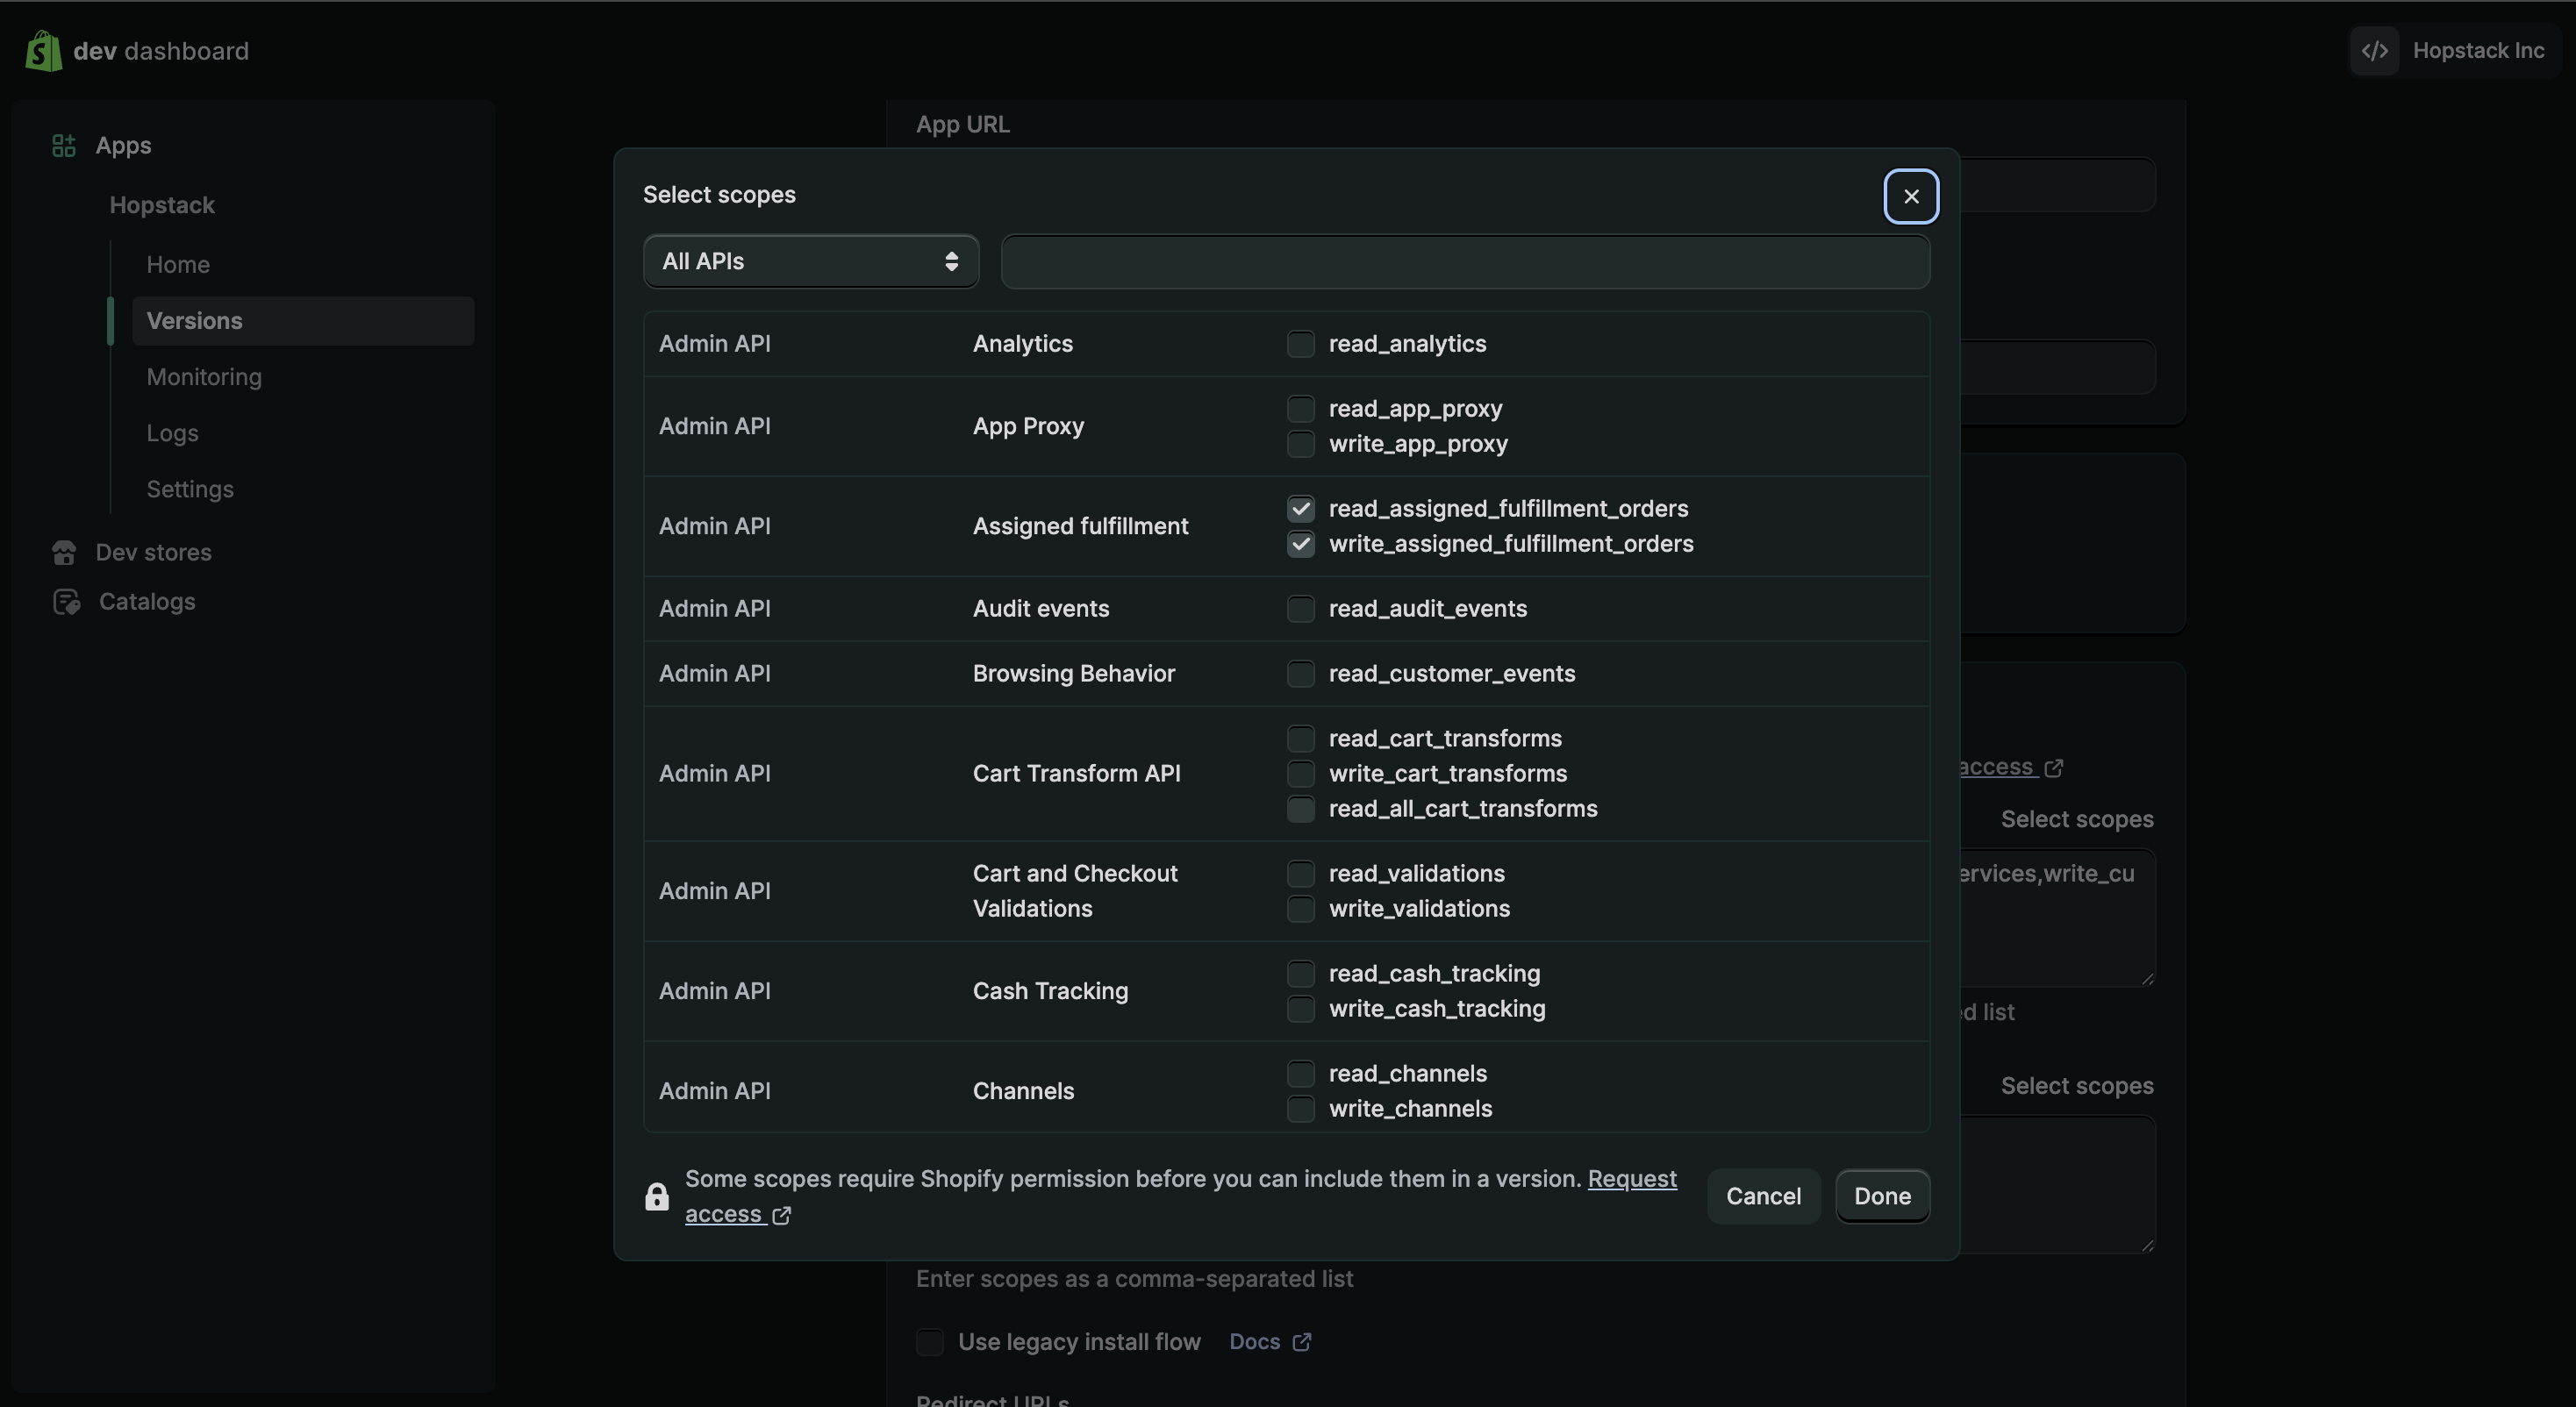Image resolution: width=2576 pixels, height=1407 pixels.
Task: Click the Catalogs icon in sidebar
Action: point(66,602)
